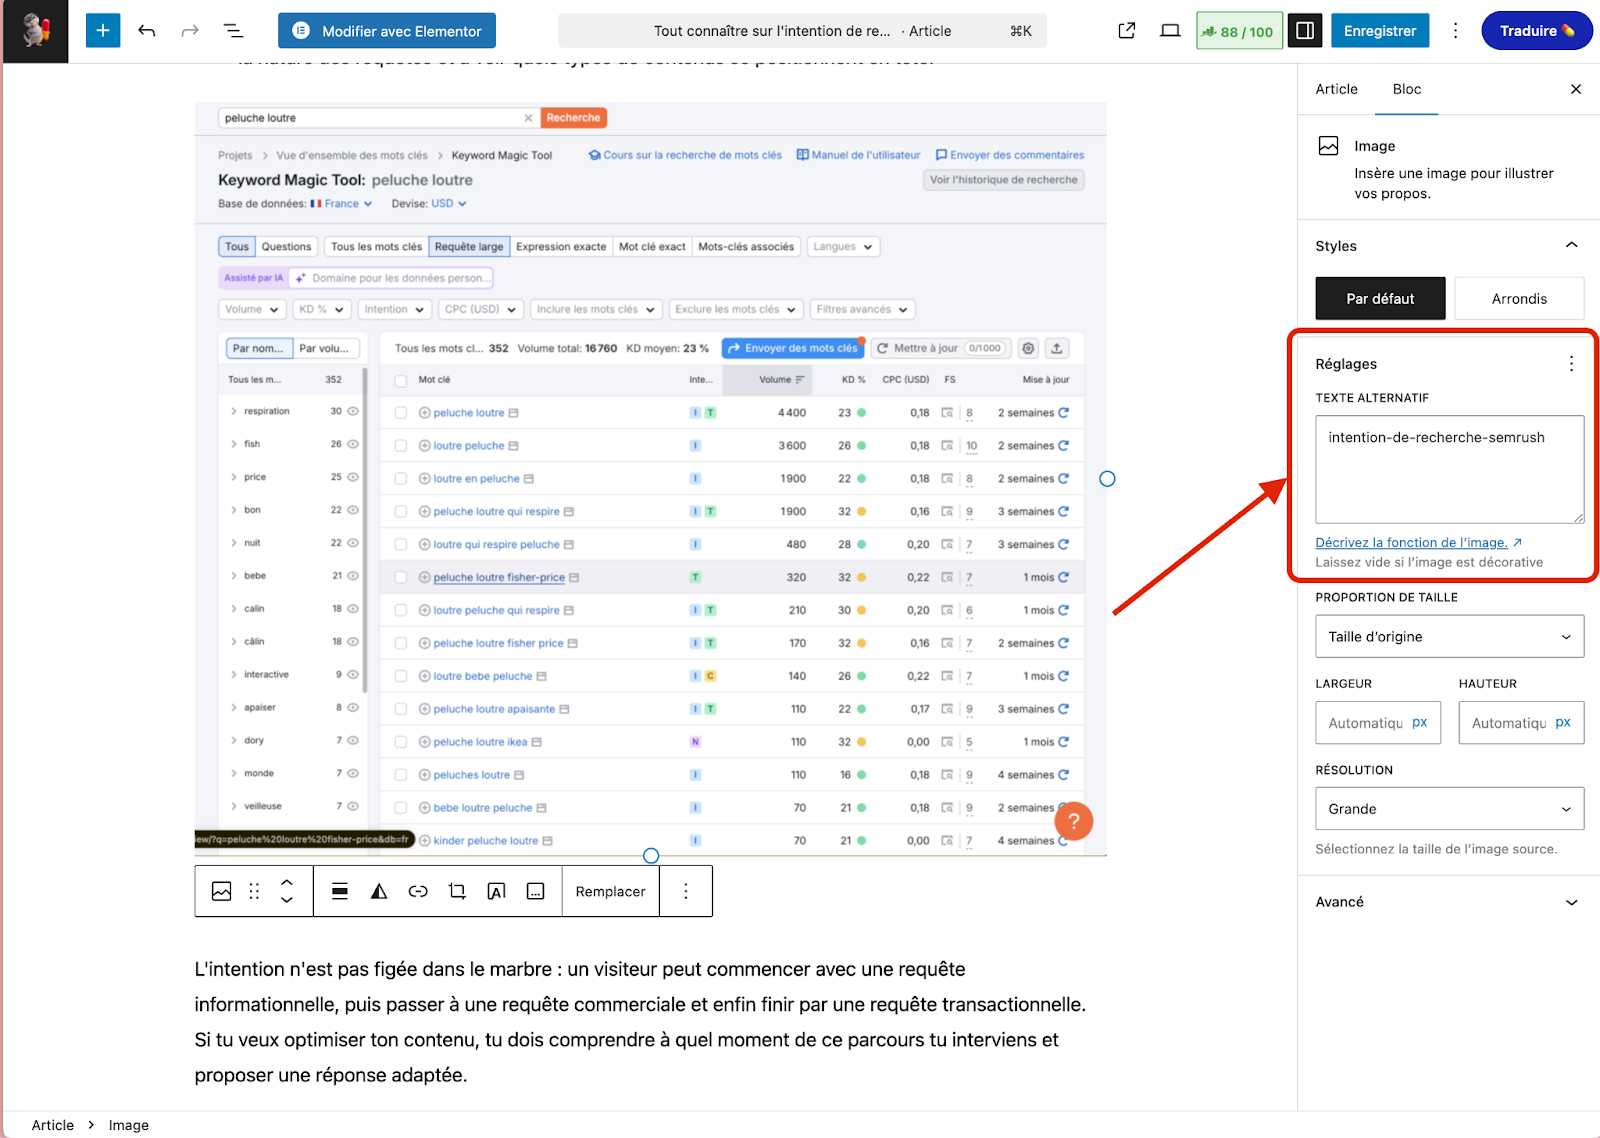Image resolution: width=1600 pixels, height=1138 pixels.
Task: Open the Résolution dropdown
Action: coord(1450,809)
